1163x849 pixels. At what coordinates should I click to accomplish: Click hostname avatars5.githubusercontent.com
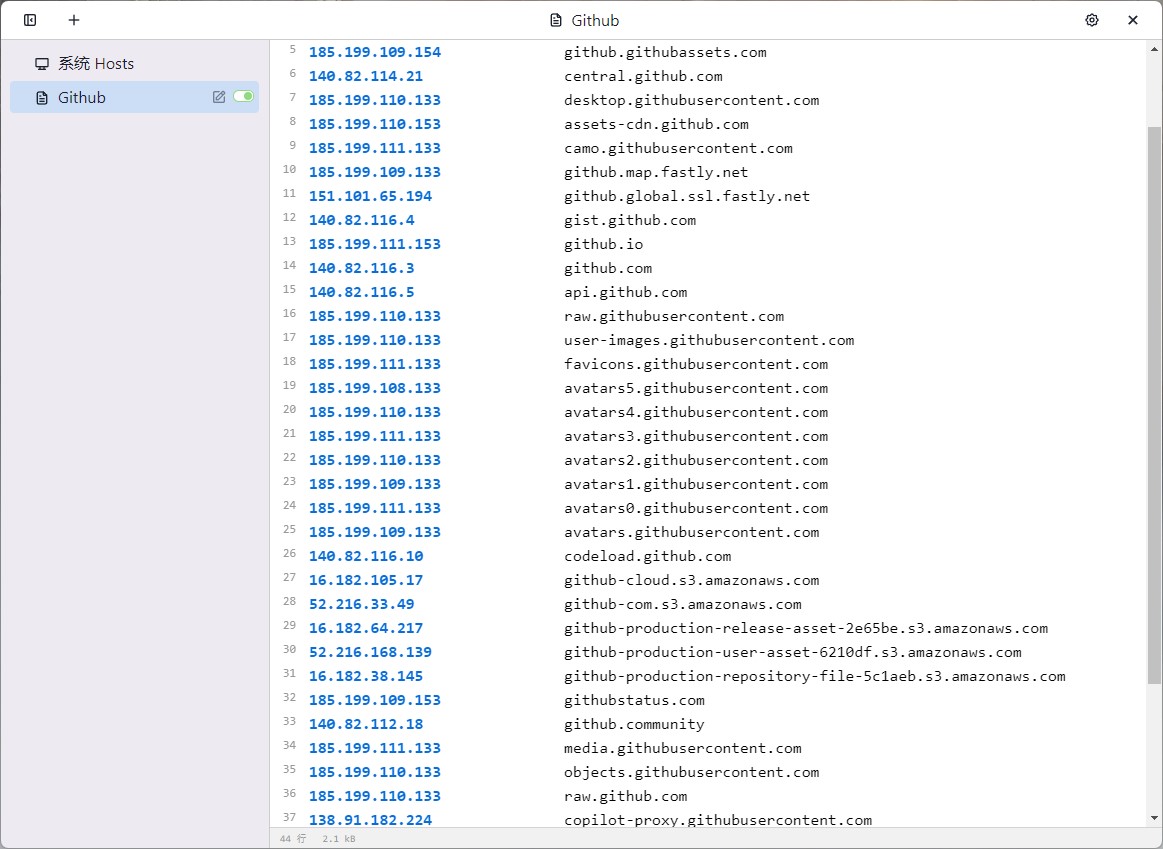(x=696, y=389)
